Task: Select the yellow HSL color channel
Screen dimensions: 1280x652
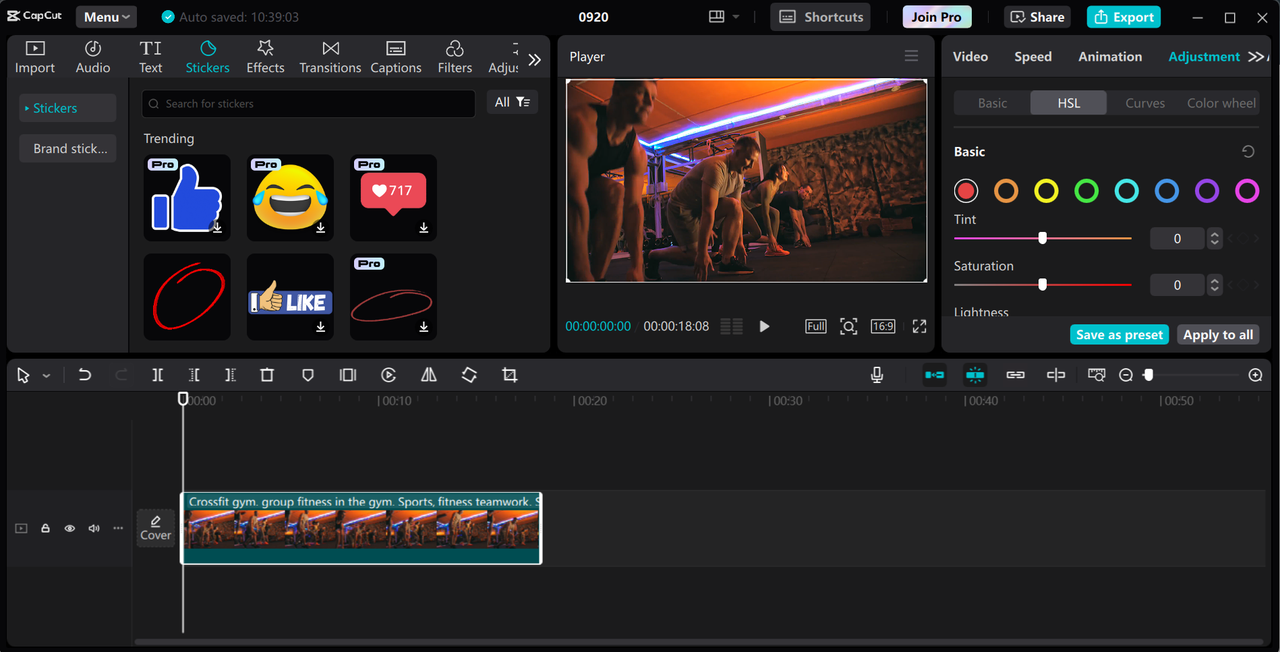Action: point(1046,191)
